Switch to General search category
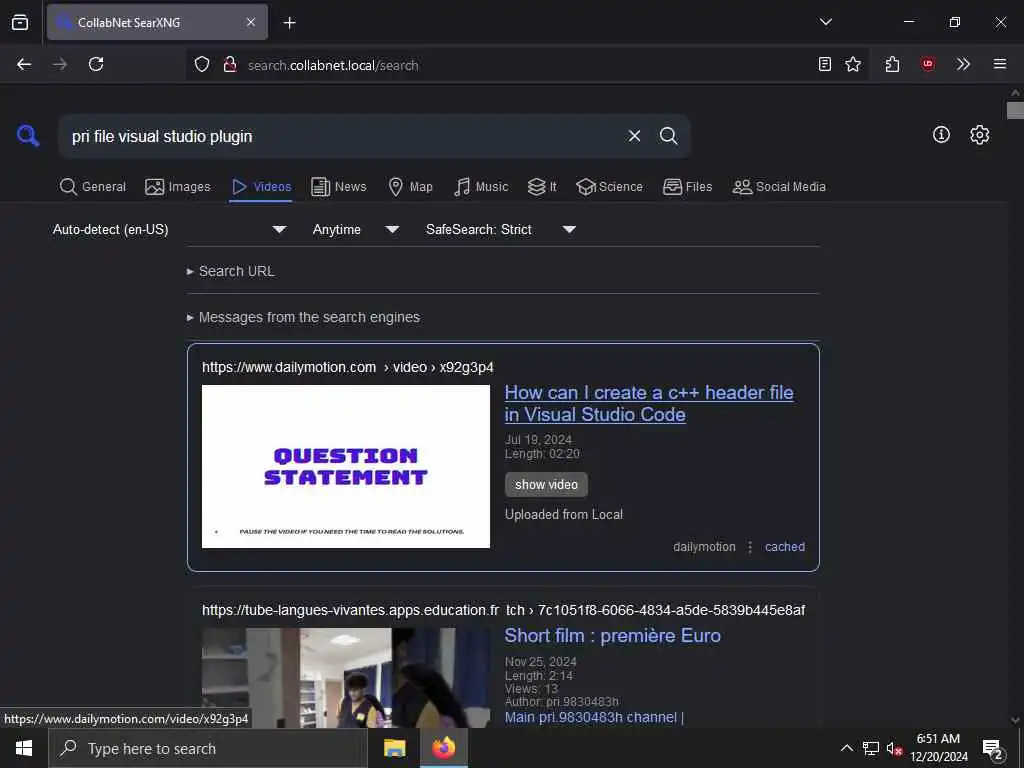The image size is (1024, 768). pos(93,187)
